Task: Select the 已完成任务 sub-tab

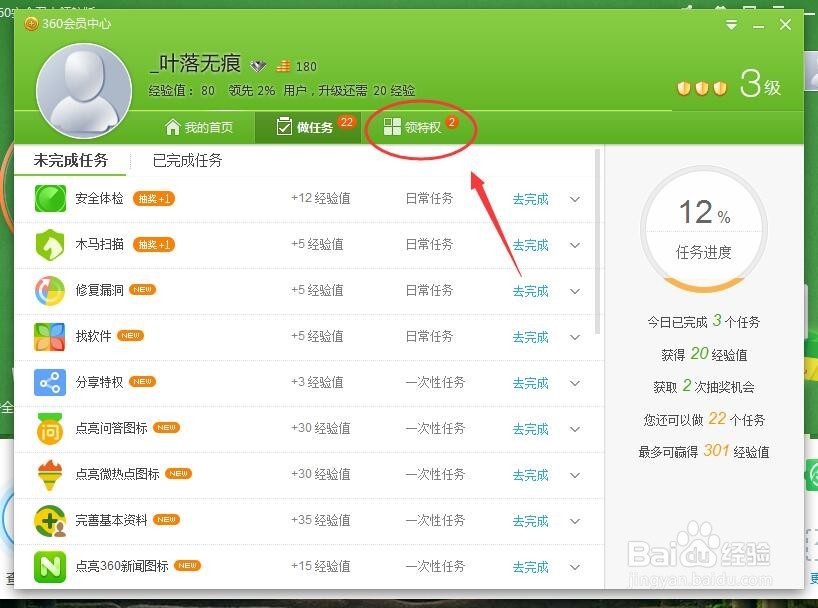Action: click(187, 160)
